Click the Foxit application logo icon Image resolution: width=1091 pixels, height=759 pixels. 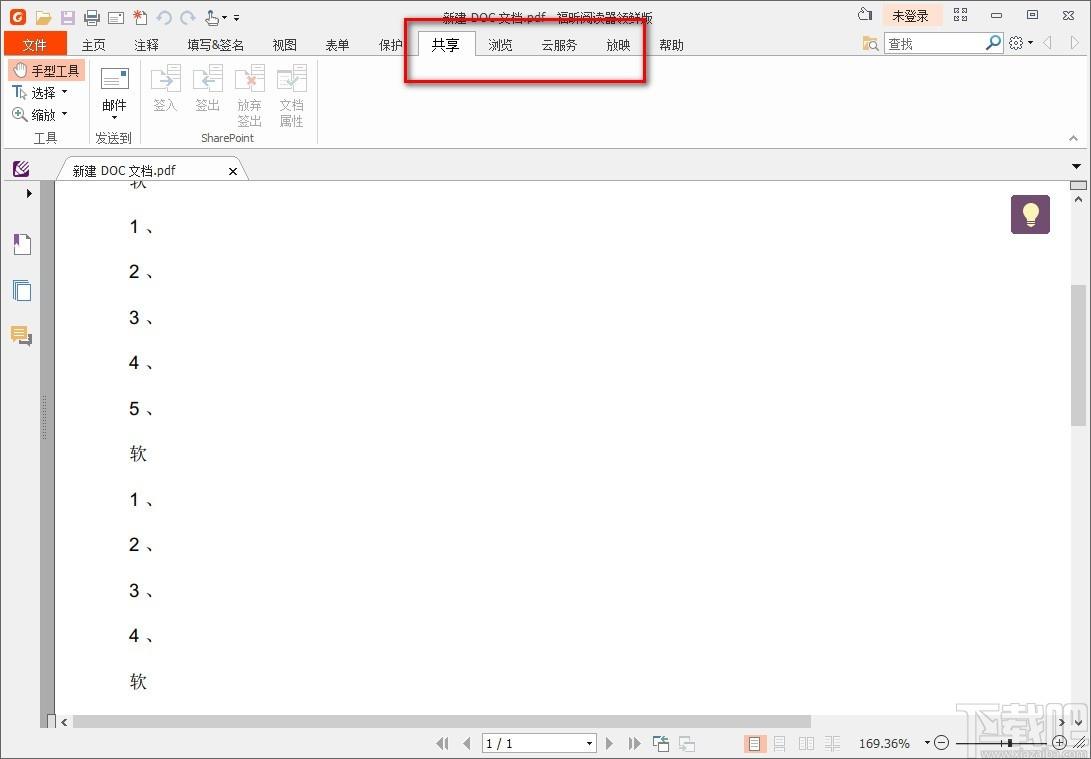[17, 16]
